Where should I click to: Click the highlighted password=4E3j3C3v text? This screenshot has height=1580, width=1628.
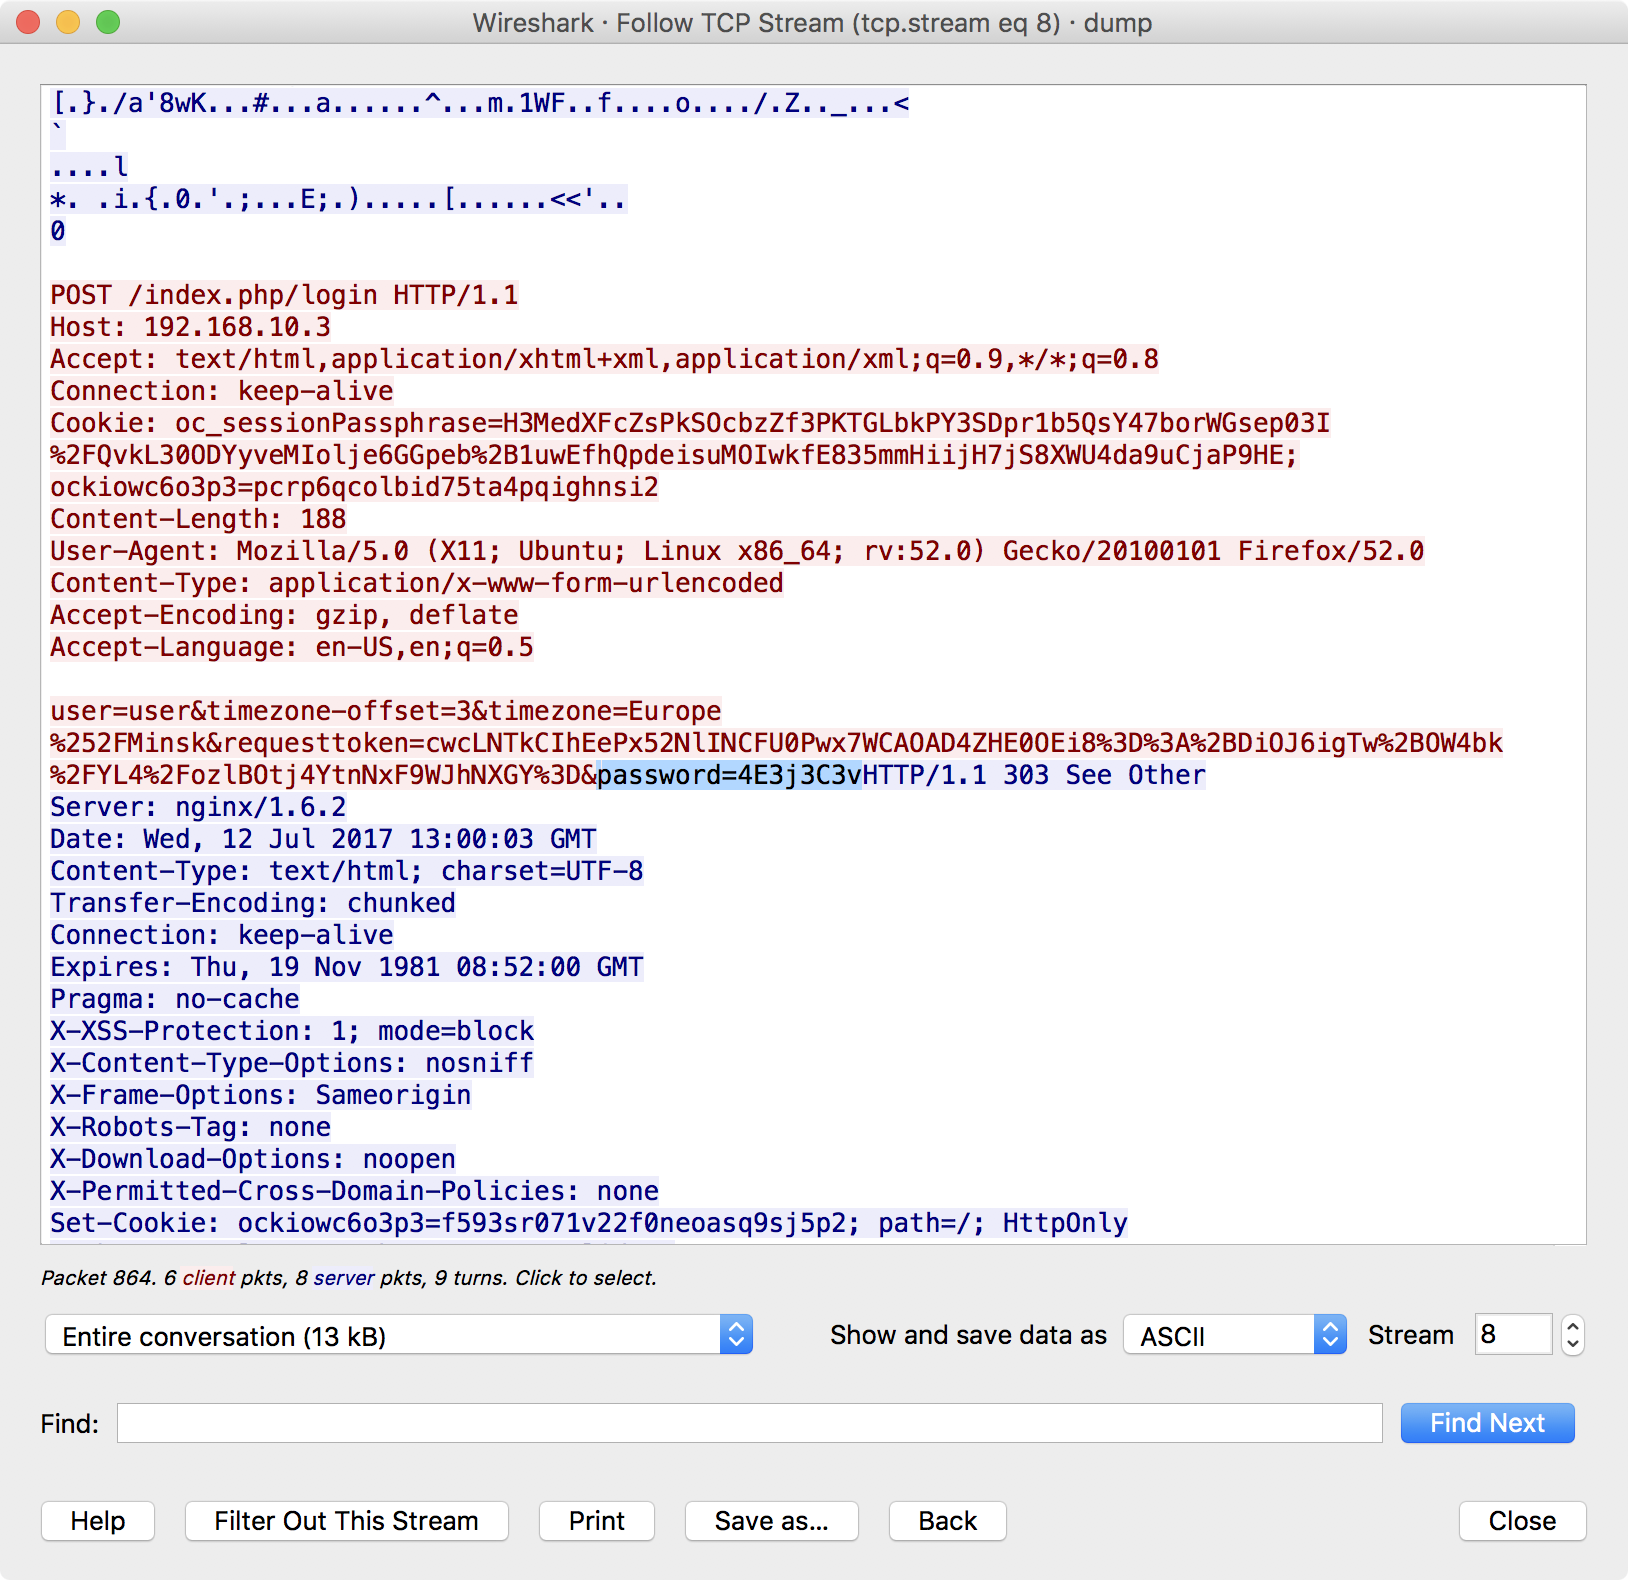coord(729,775)
